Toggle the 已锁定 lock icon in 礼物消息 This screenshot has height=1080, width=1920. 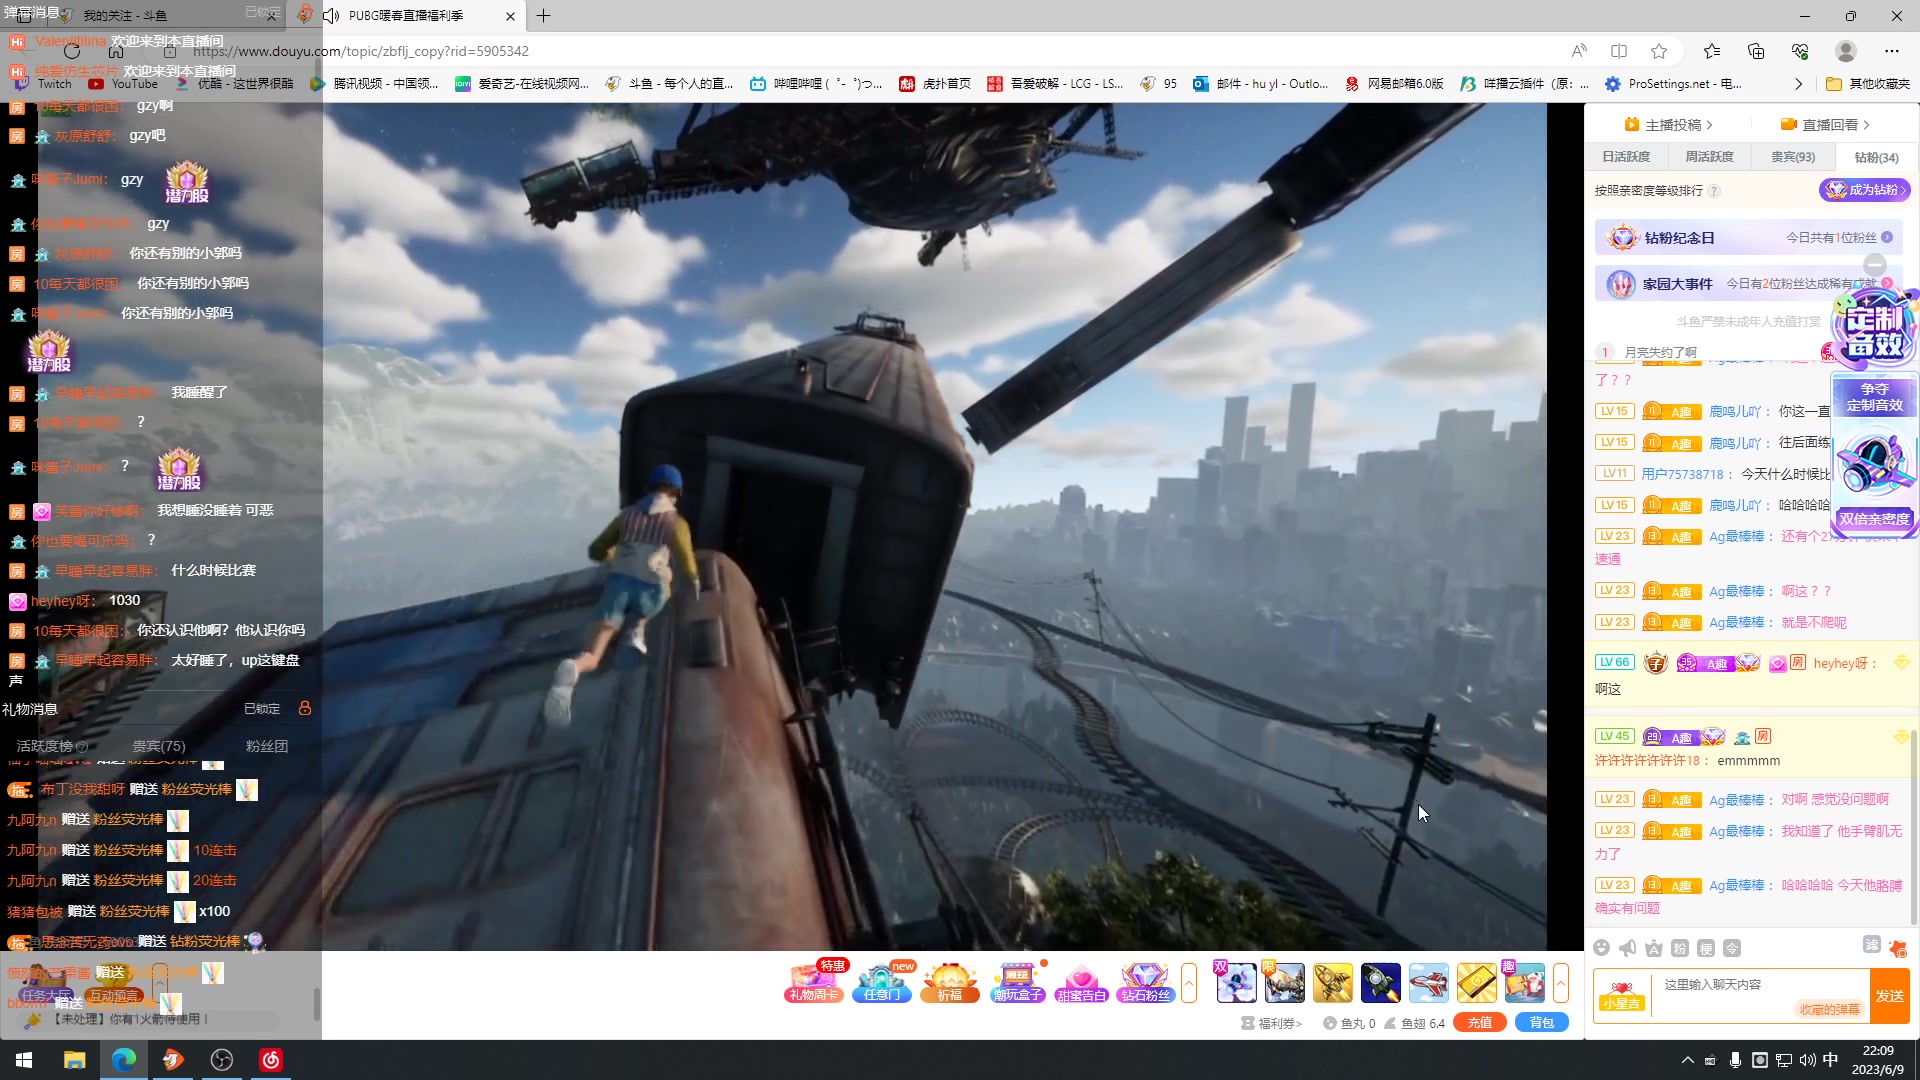click(x=305, y=708)
